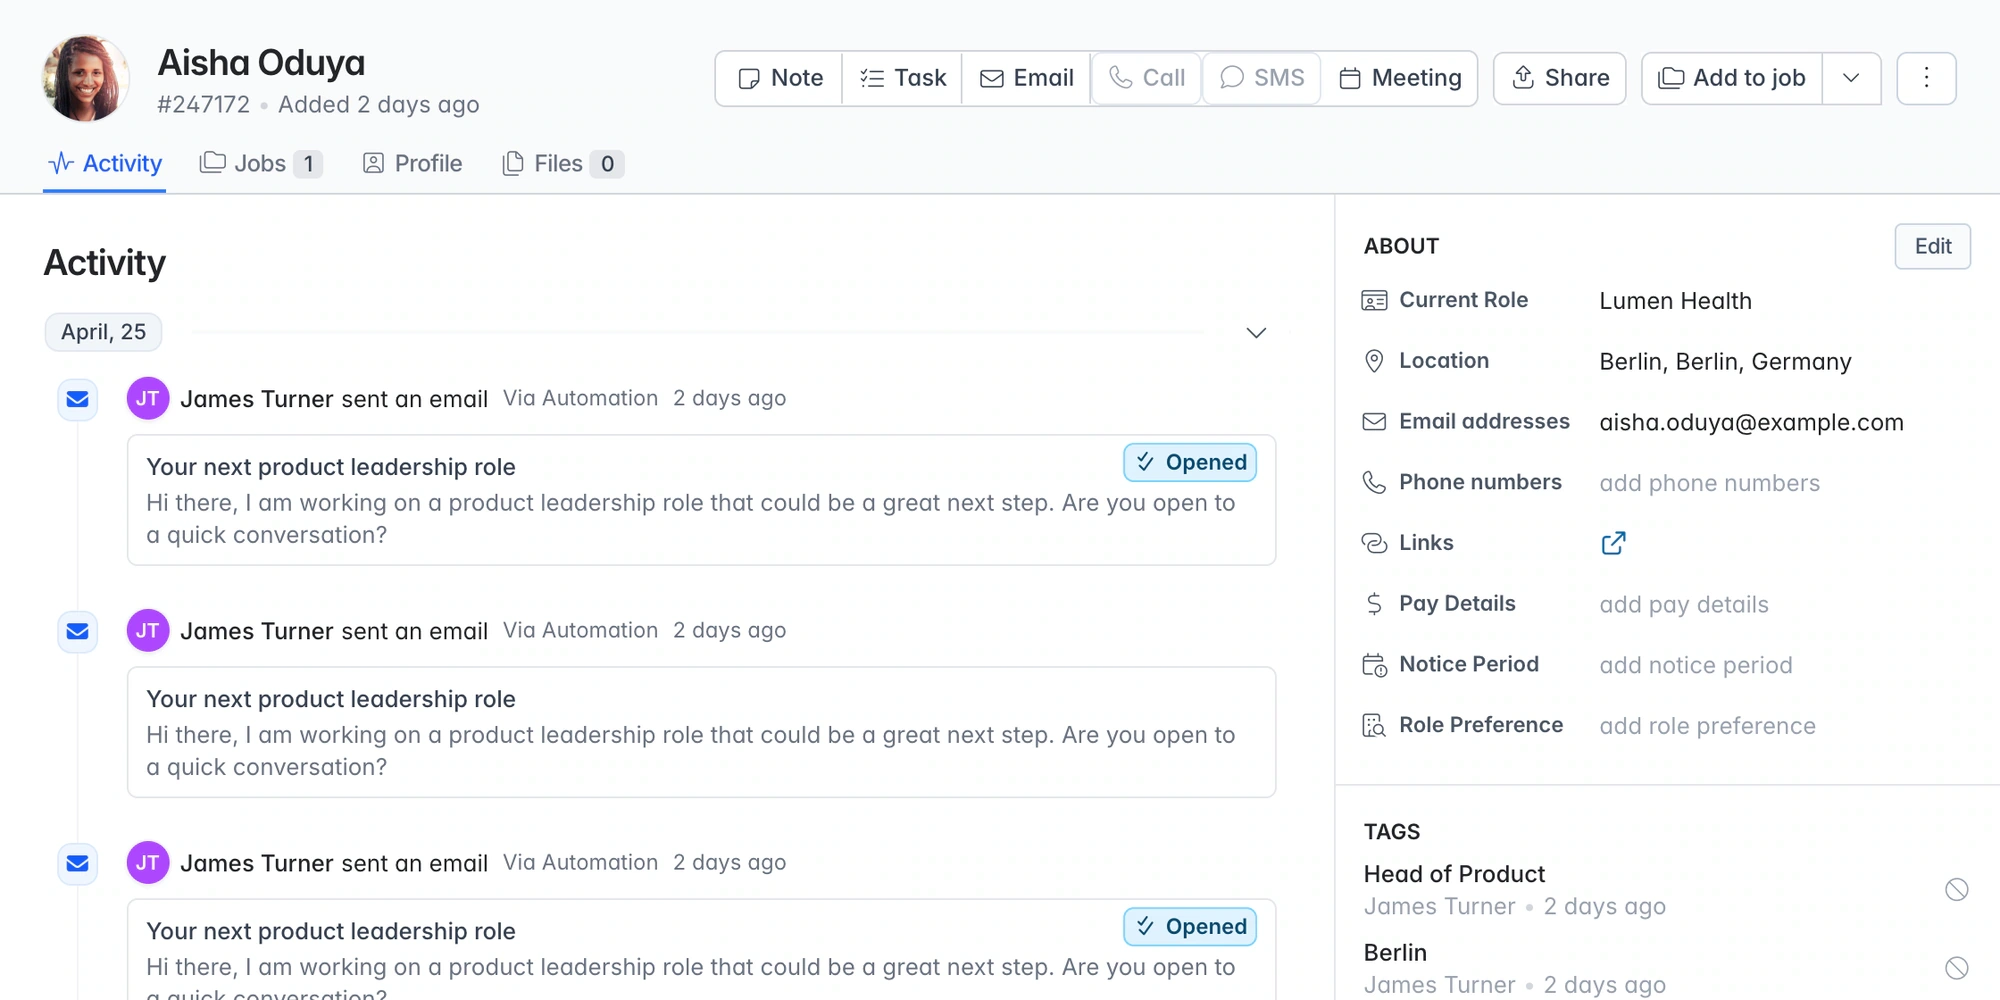Open the Jobs tab

point(261,163)
